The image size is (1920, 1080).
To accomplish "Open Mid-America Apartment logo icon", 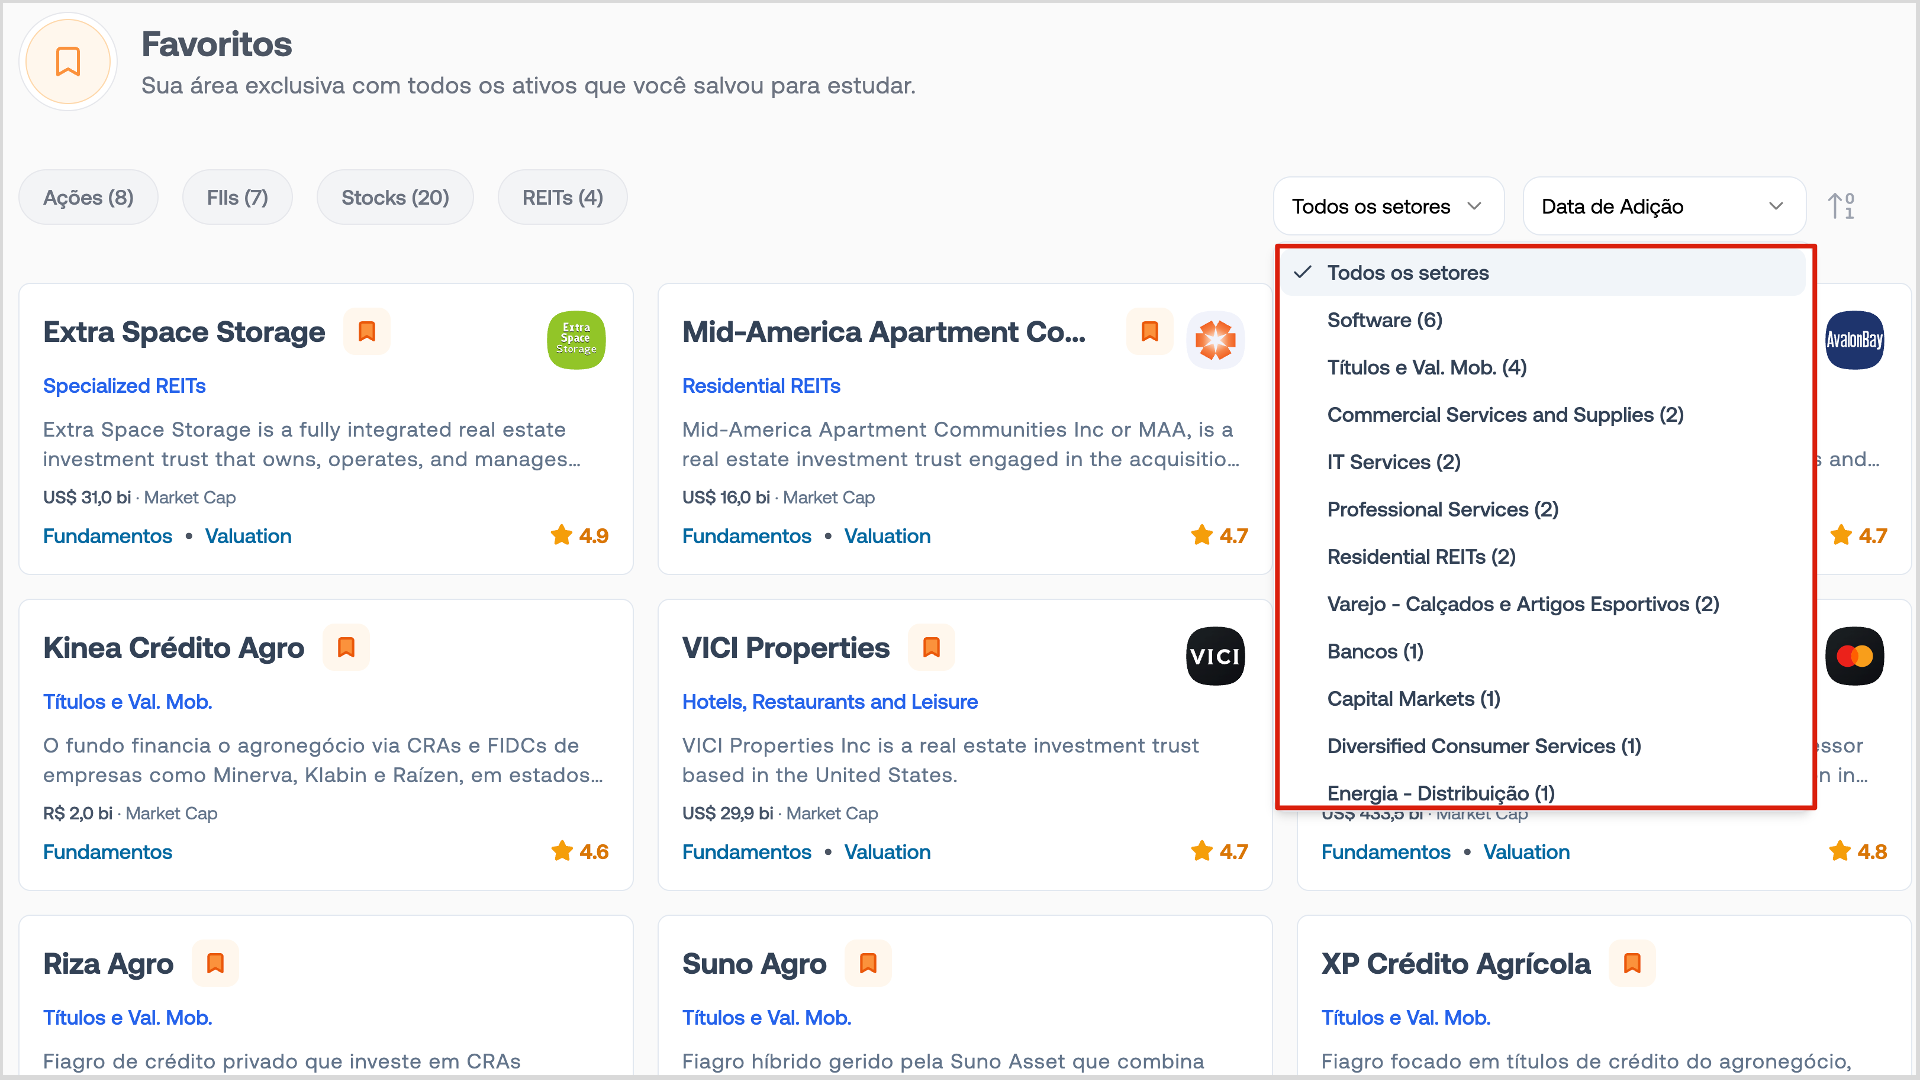I will pyautogui.click(x=1215, y=340).
